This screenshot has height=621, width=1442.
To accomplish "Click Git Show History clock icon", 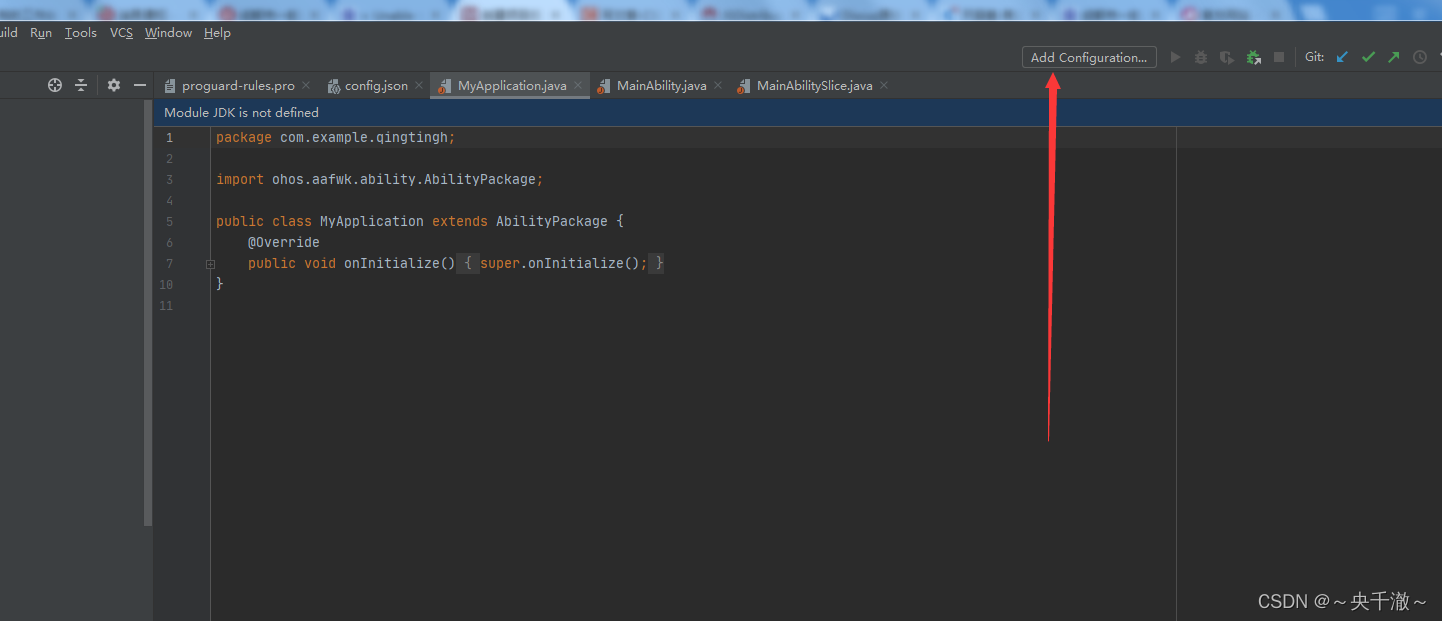I will pos(1420,57).
